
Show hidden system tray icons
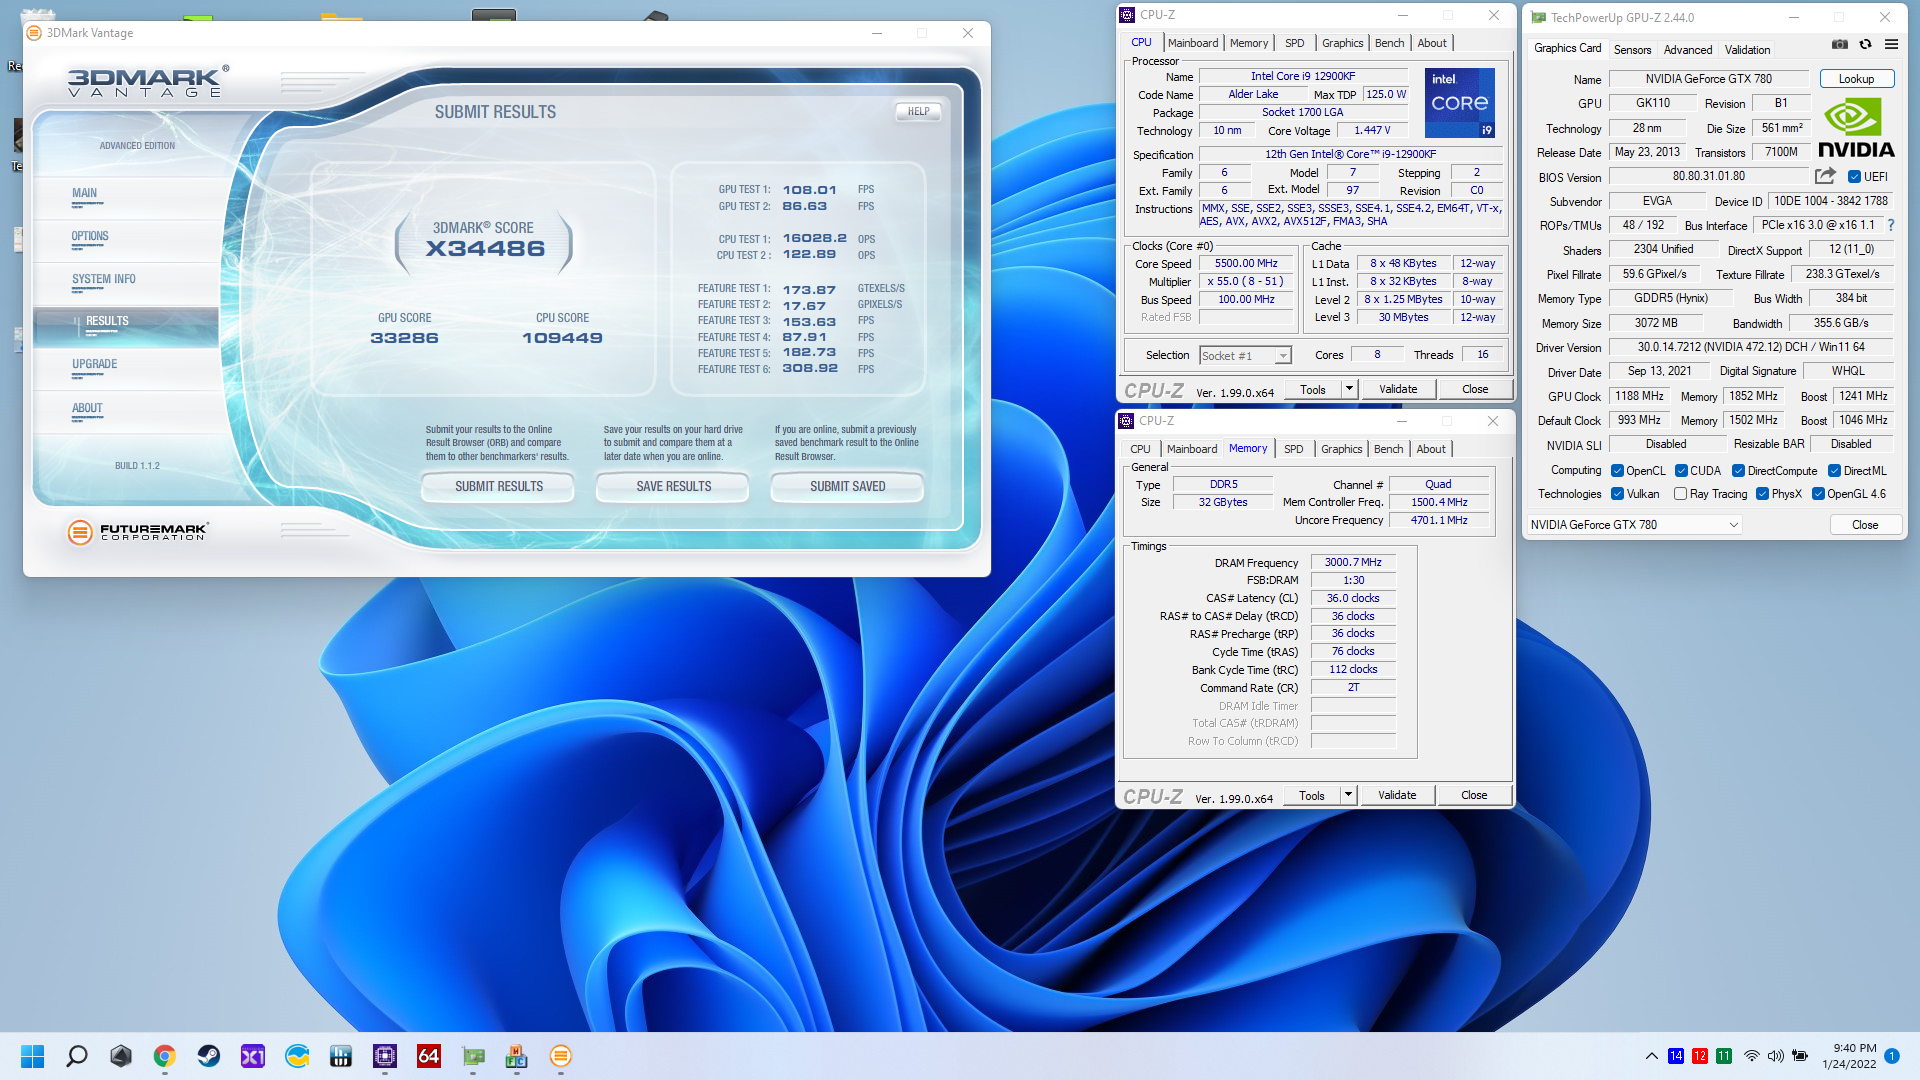[x=1651, y=1056]
